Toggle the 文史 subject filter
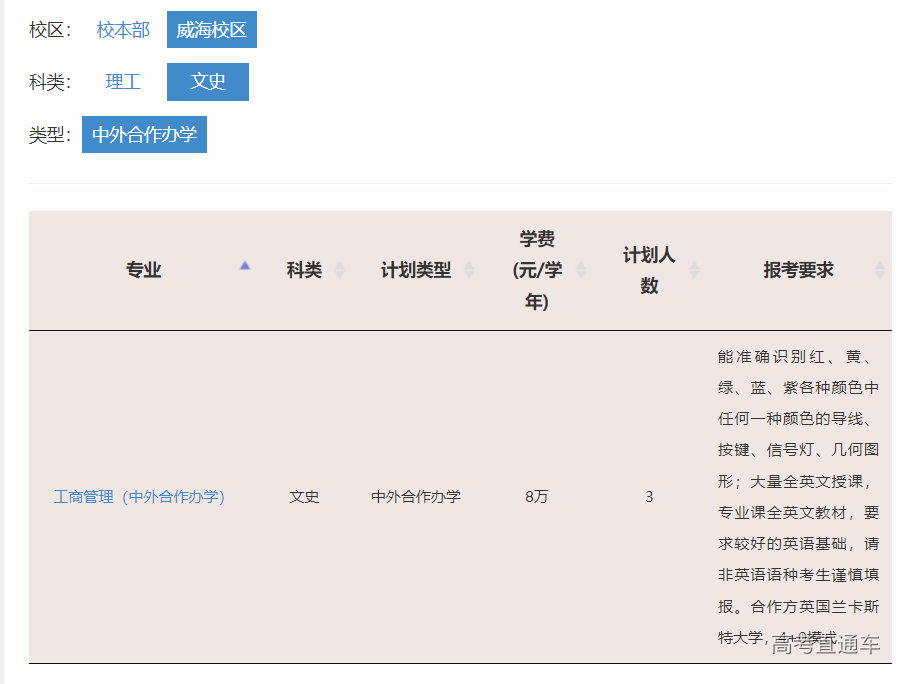This screenshot has width=909, height=684. [207, 81]
